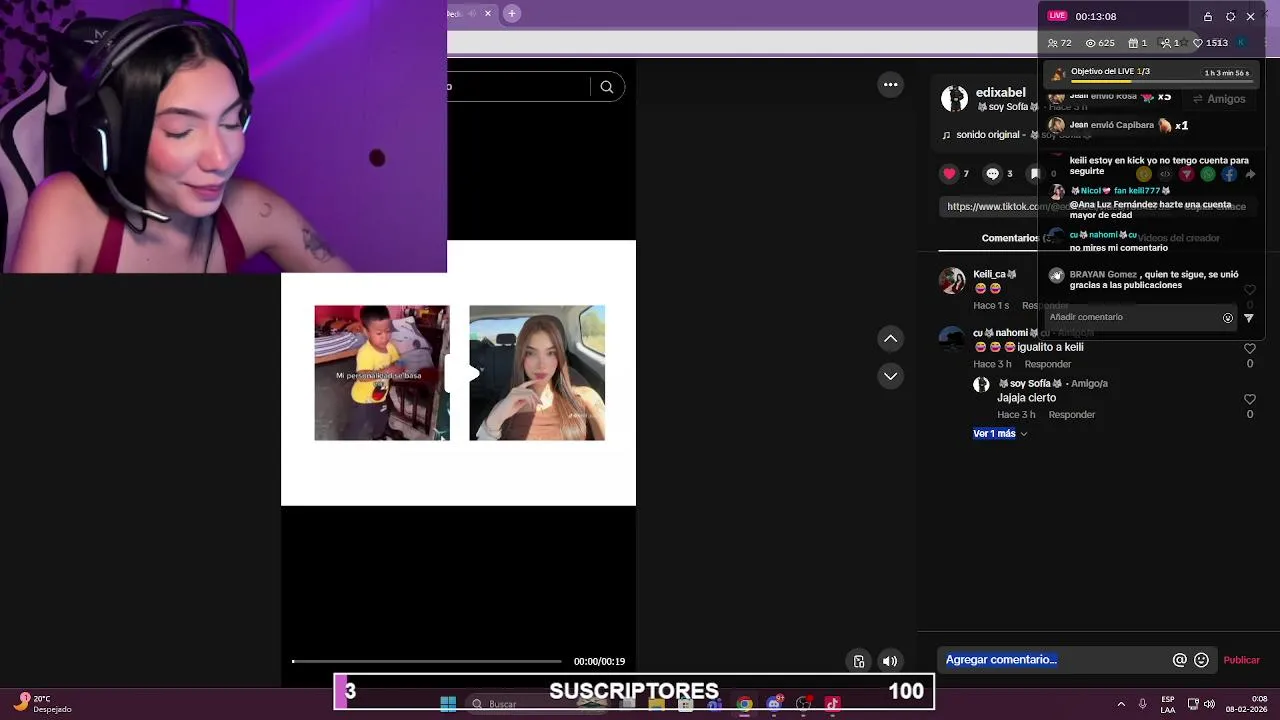The image size is (1280, 720).
Task: Open emoji picker in LIVE comment box
Action: [1228, 318]
